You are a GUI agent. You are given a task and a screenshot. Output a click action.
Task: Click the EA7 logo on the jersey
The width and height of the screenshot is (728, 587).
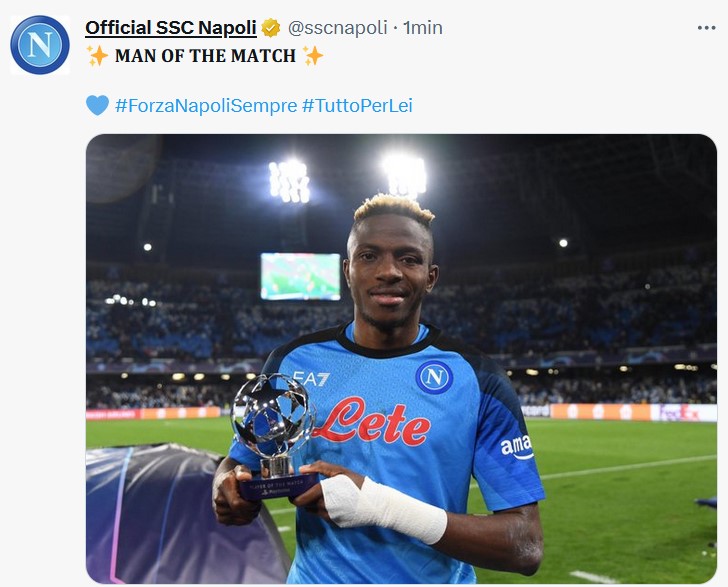311,379
